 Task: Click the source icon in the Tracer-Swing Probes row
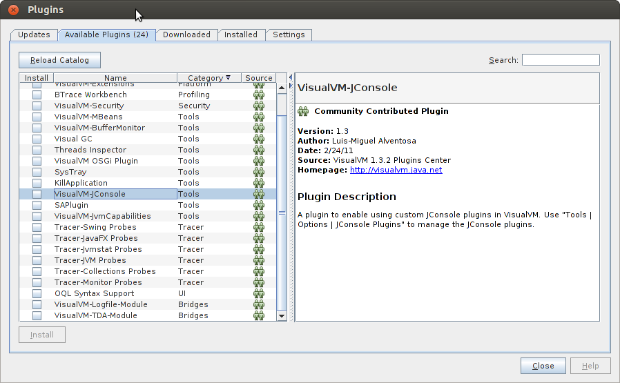pyautogui.click(x=259, y=227)
